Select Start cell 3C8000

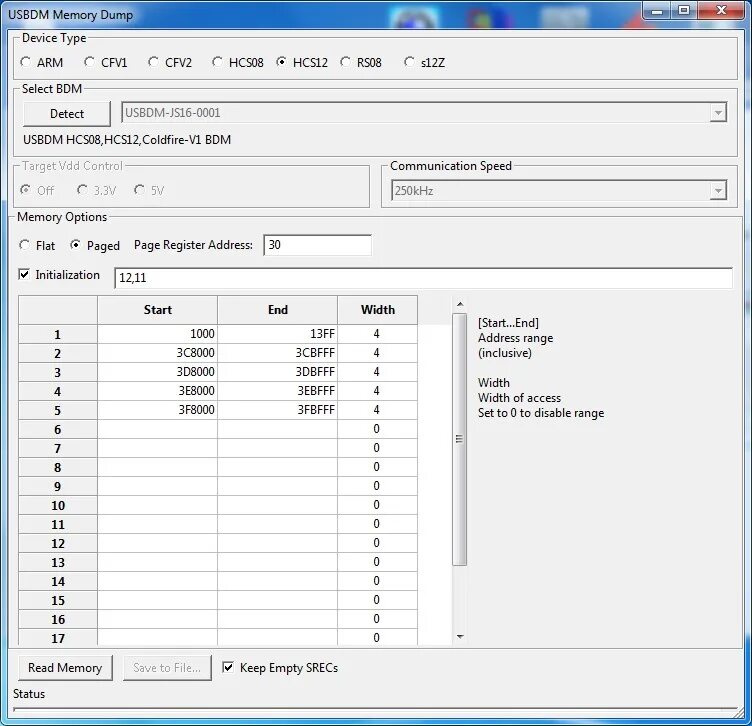click(157, 353)
